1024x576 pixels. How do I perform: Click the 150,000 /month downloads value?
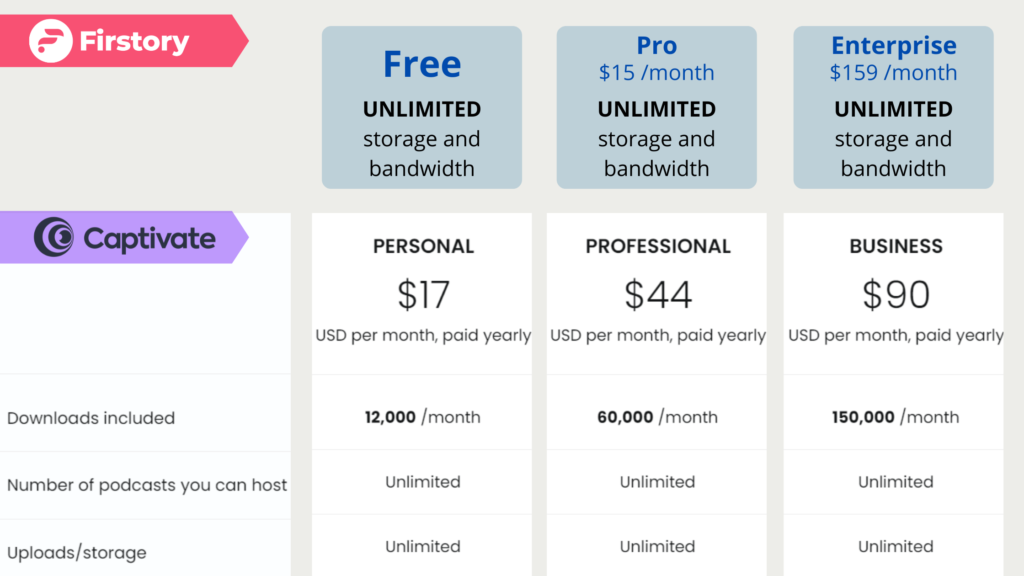[895, 417]
